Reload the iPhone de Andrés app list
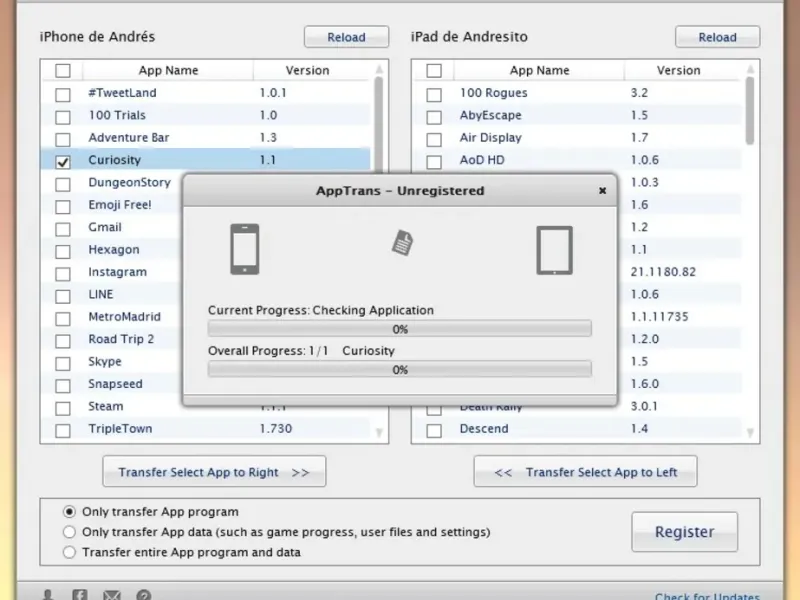Image resolution: width=800 pixels, height=600 pixels. pos(346,37)
